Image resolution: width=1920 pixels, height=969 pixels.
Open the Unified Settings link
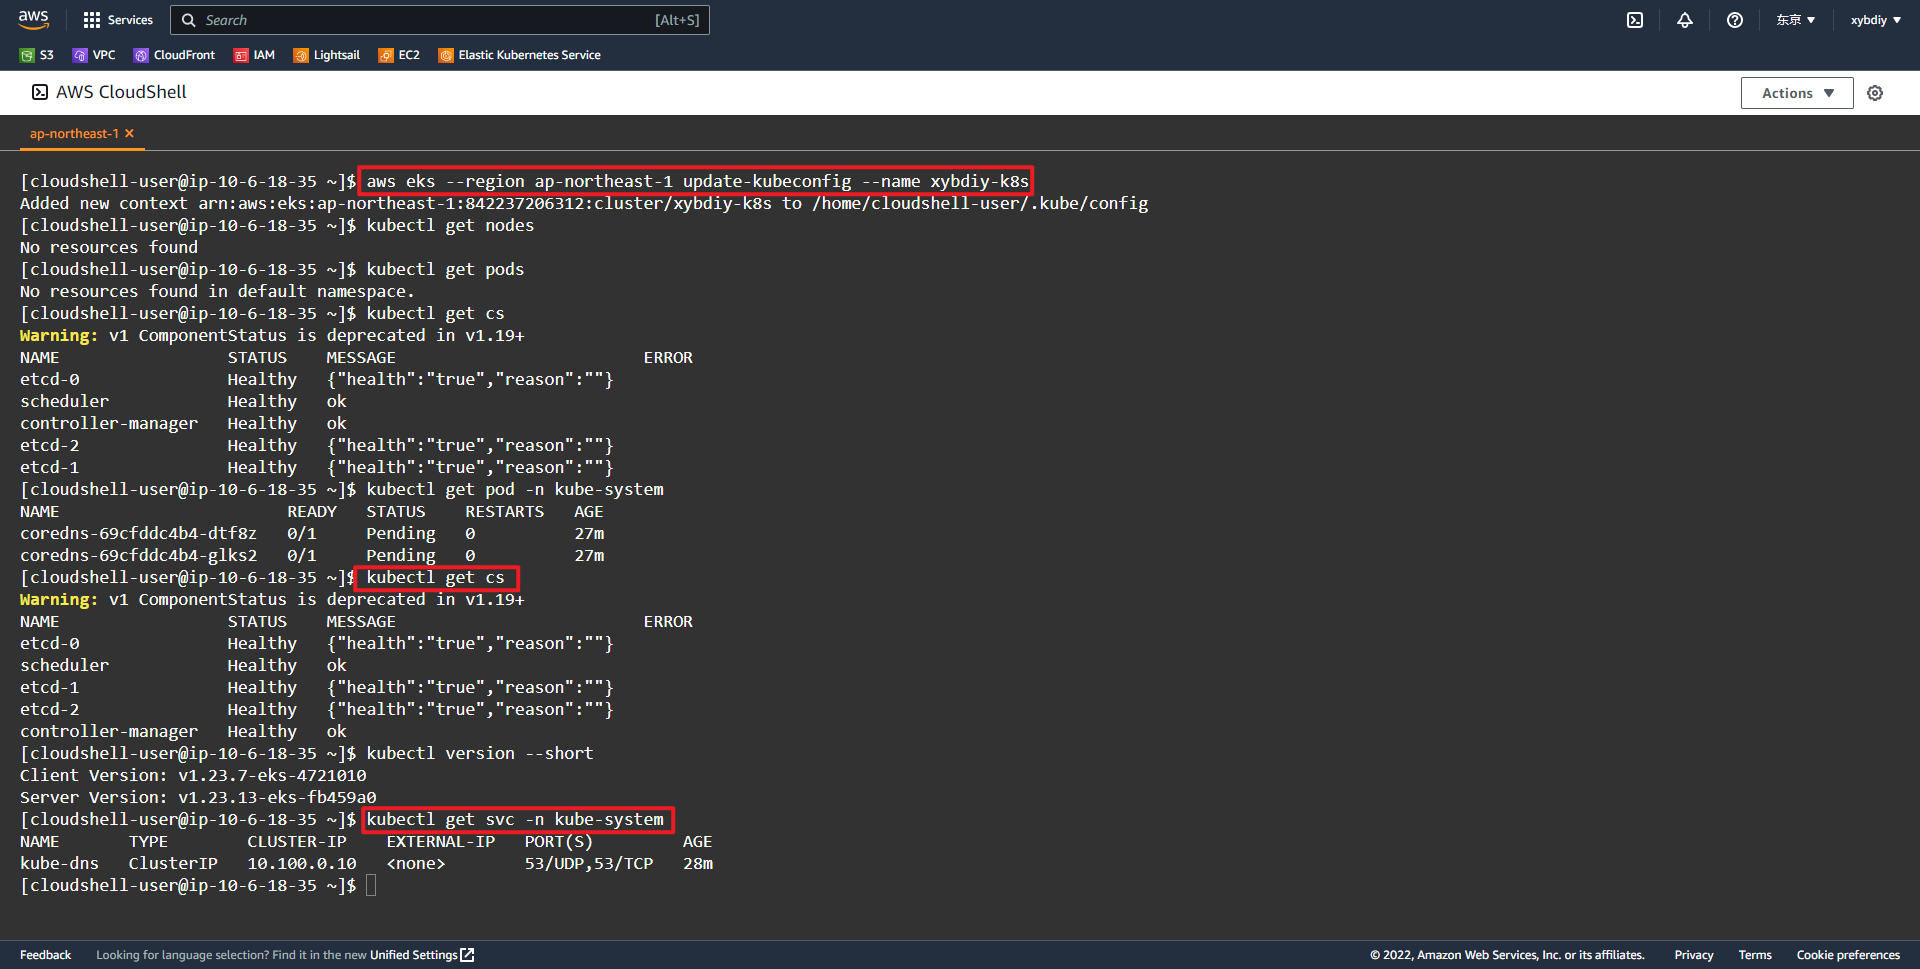[421, 955]
